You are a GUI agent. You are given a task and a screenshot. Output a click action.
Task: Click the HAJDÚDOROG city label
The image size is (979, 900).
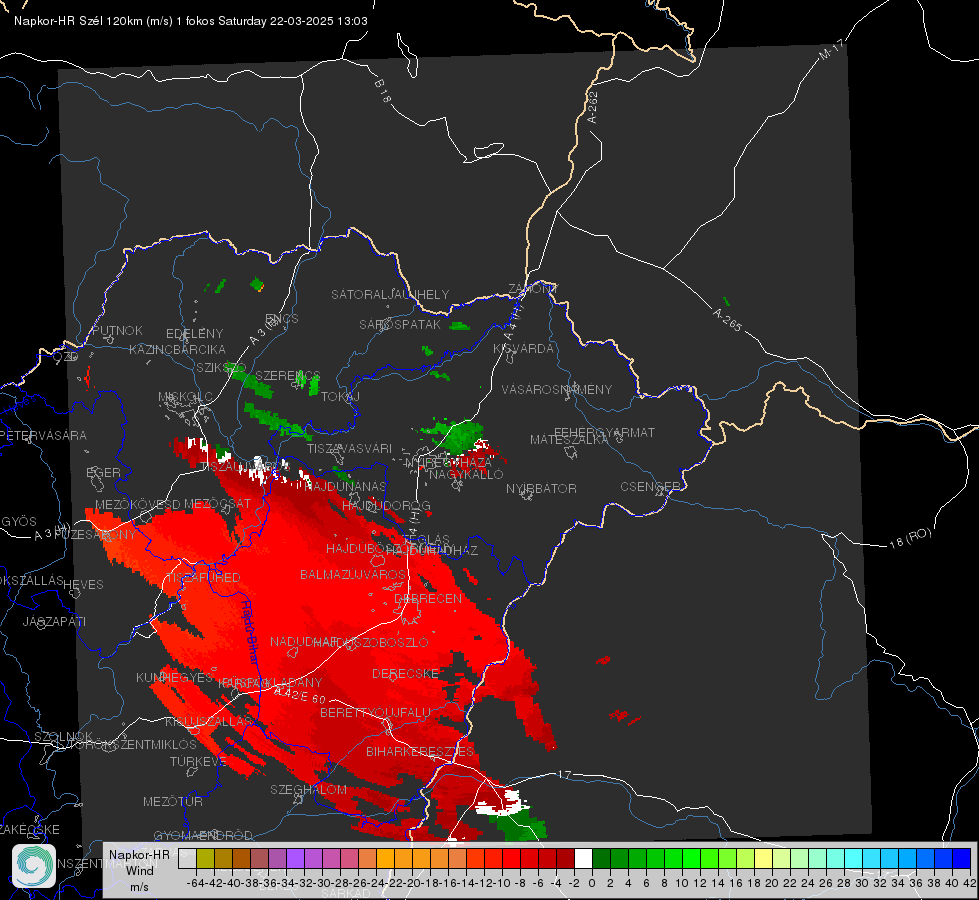click(x=386, y=505)
